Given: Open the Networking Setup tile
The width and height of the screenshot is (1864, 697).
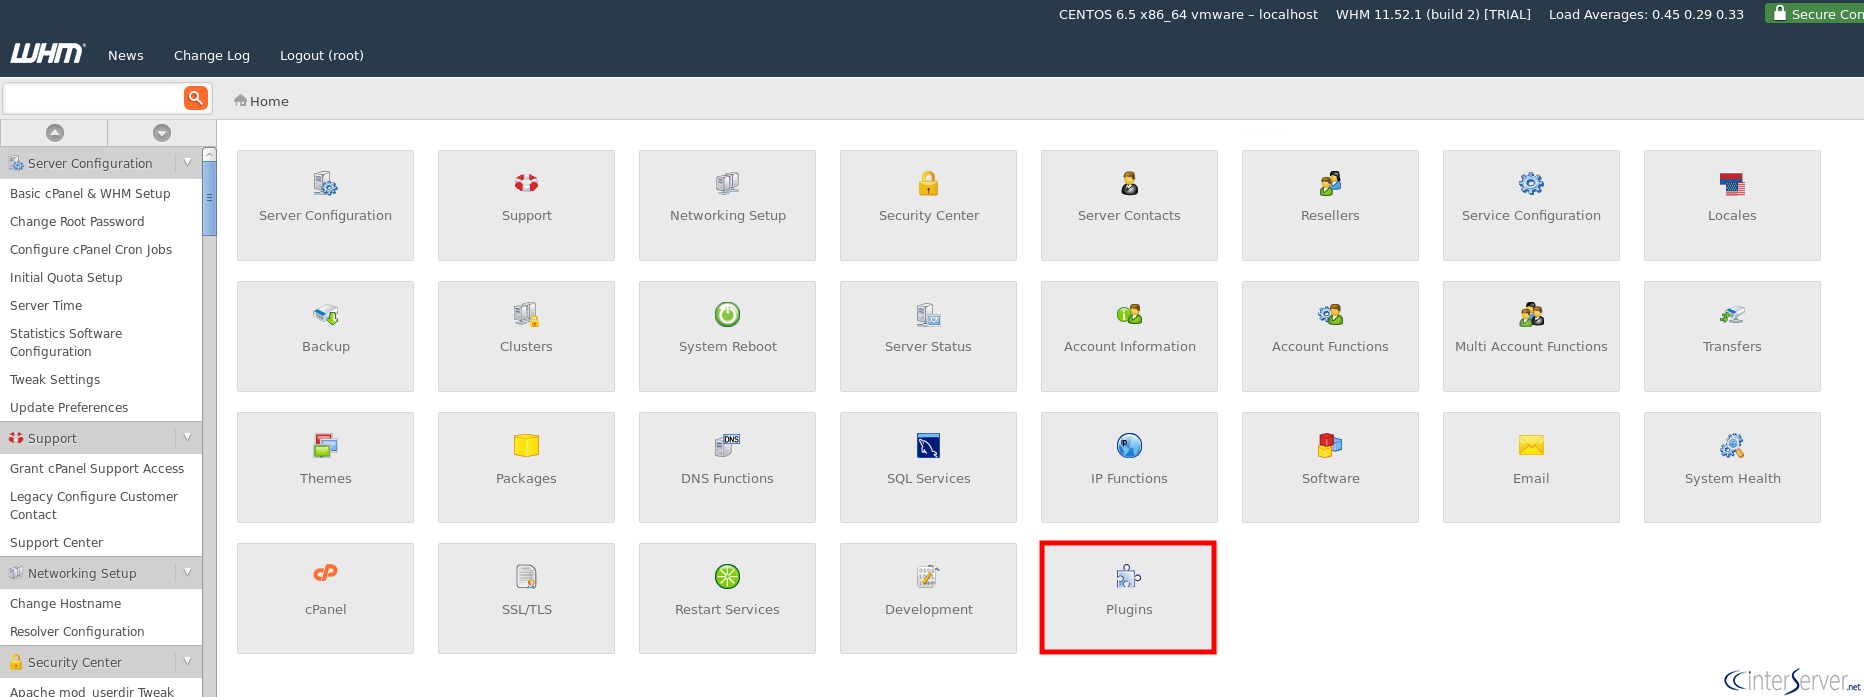Looking at the screenshot, I should click(727, 205).
